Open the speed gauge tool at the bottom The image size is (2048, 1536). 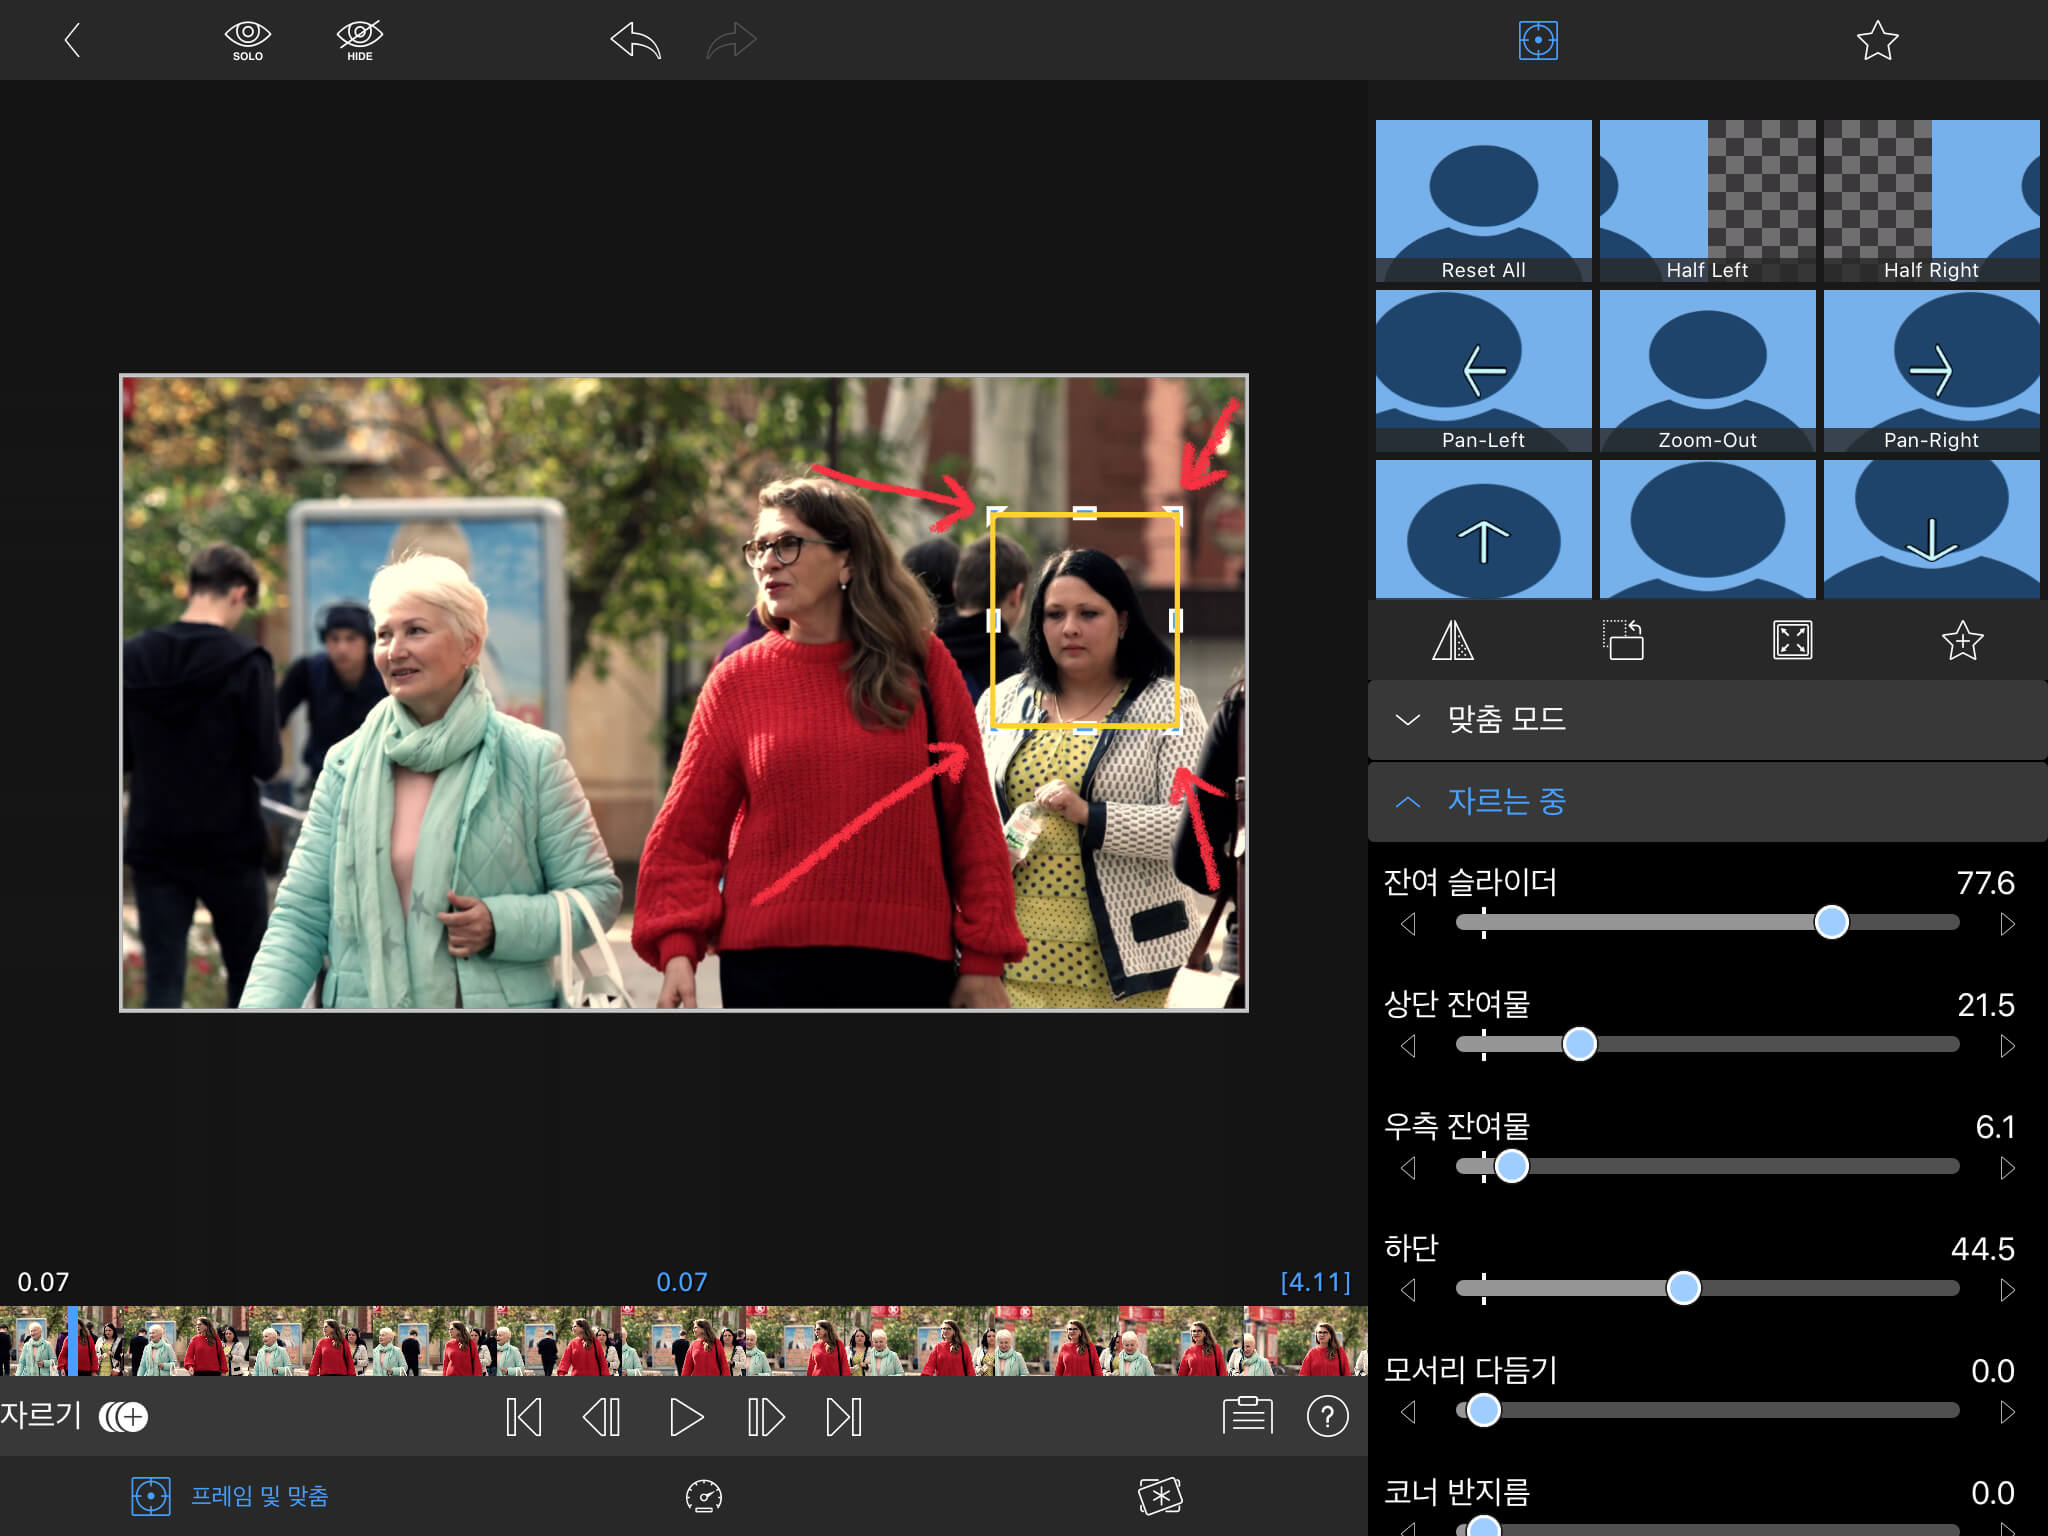click(704, 1496)
